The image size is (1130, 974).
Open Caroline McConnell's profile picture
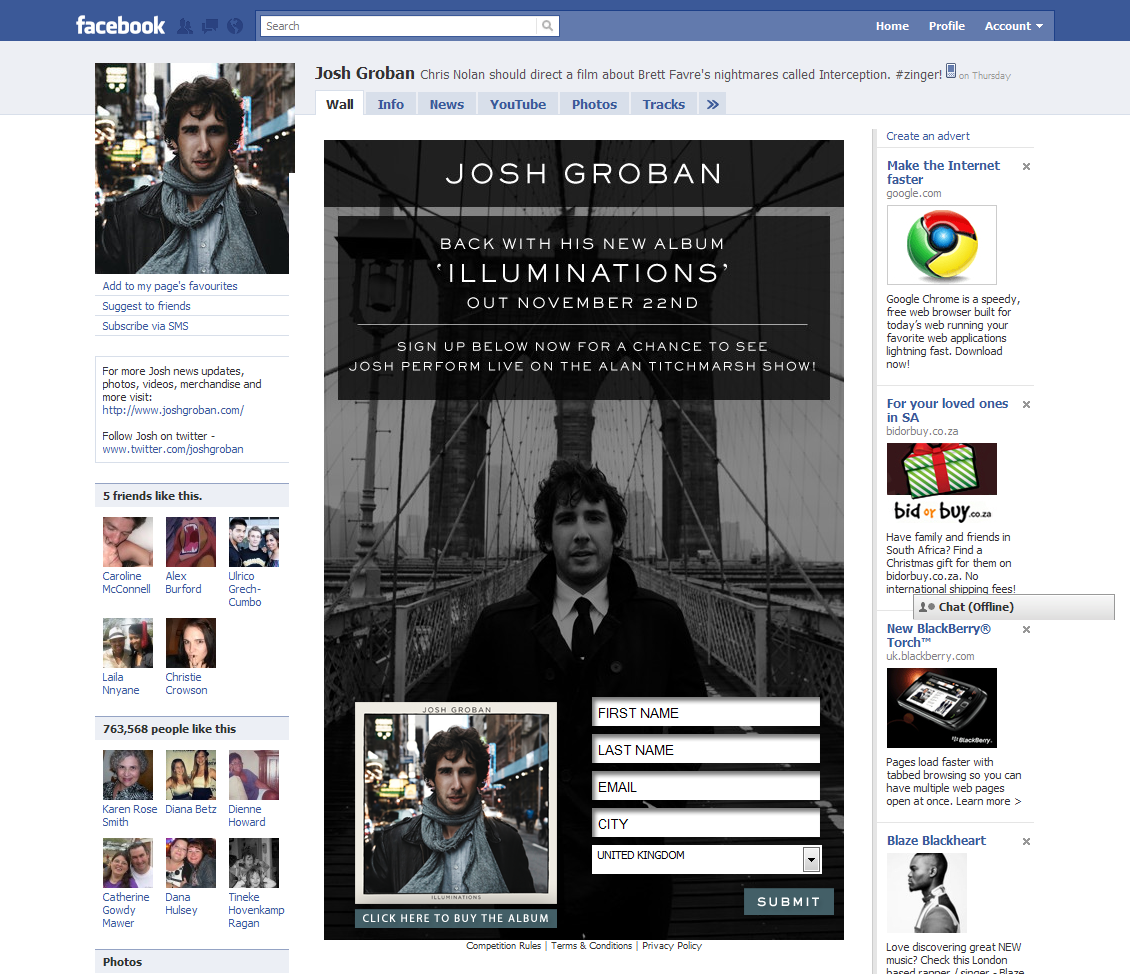[x=128, y=542]
